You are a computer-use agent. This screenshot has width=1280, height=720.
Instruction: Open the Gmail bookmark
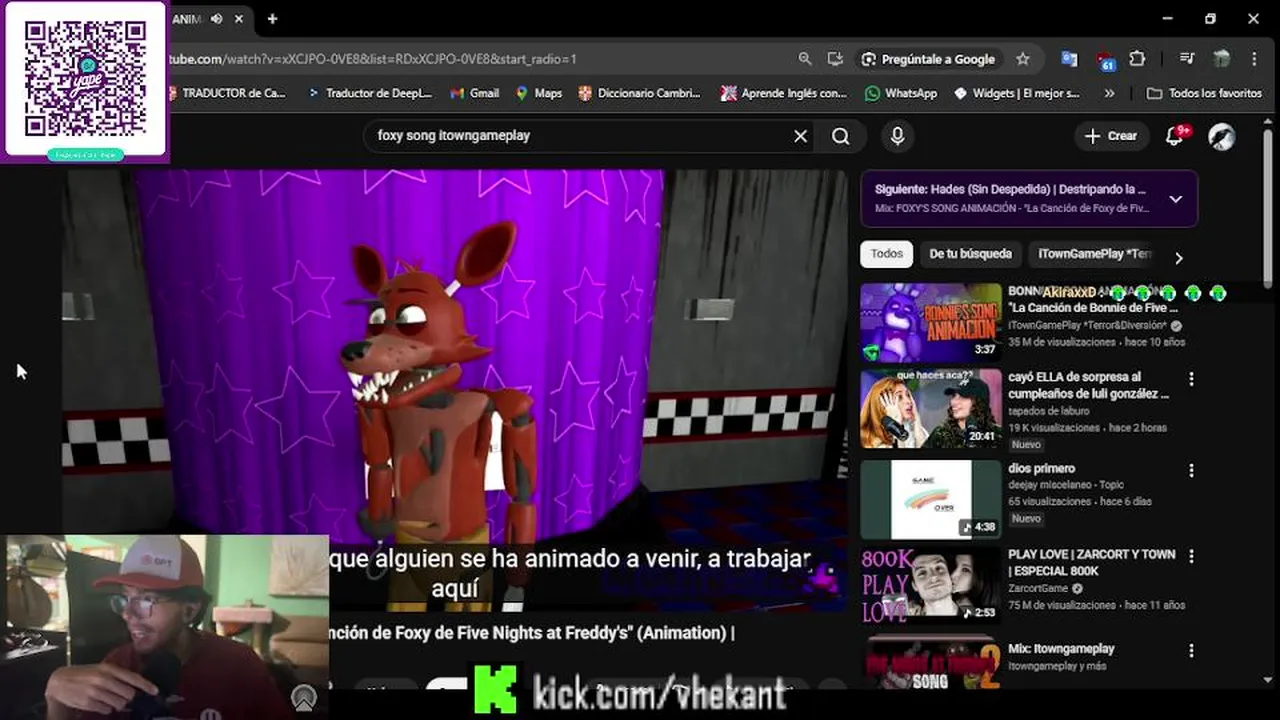coord(474,93)
